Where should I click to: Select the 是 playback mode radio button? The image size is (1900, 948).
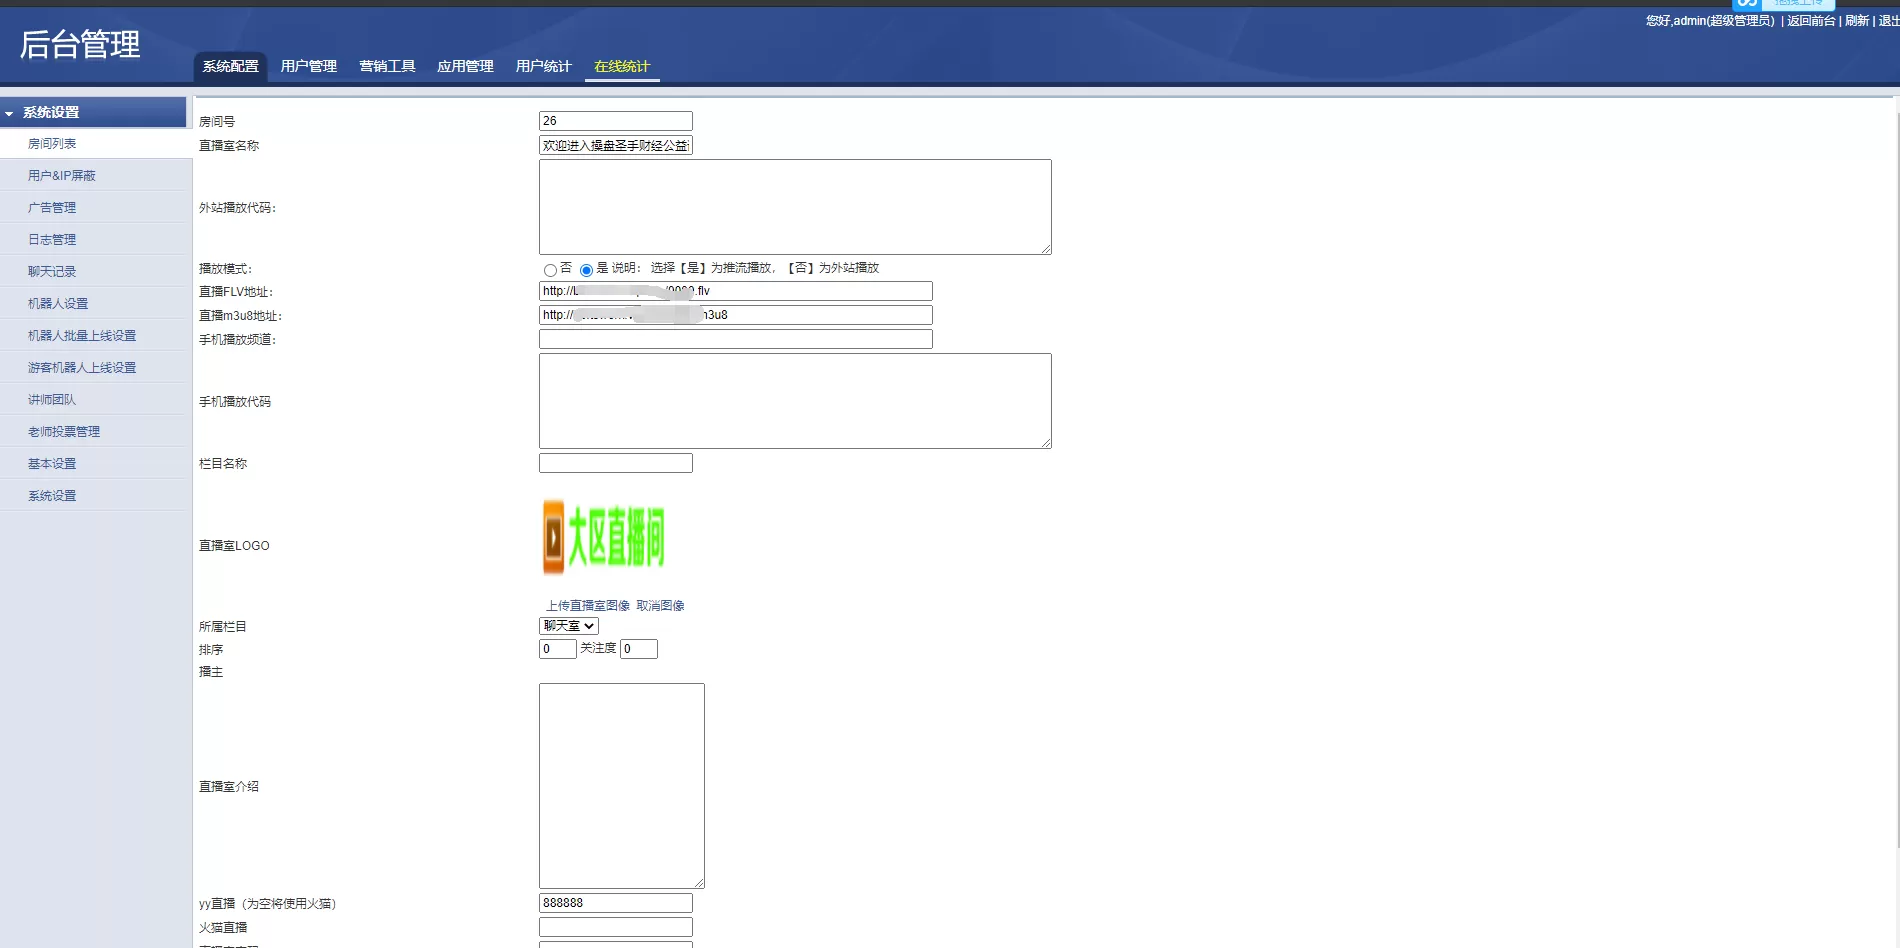[x=586, y=270]
